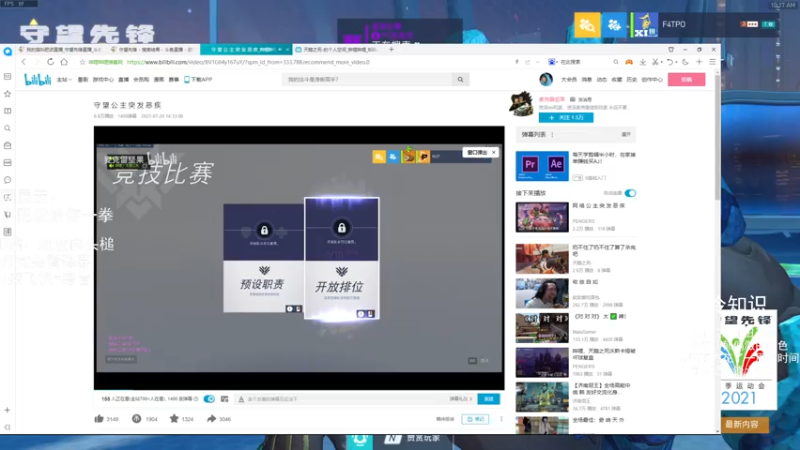Switch to the first browser tab
The image size is (800, 450).
point(59,49)
